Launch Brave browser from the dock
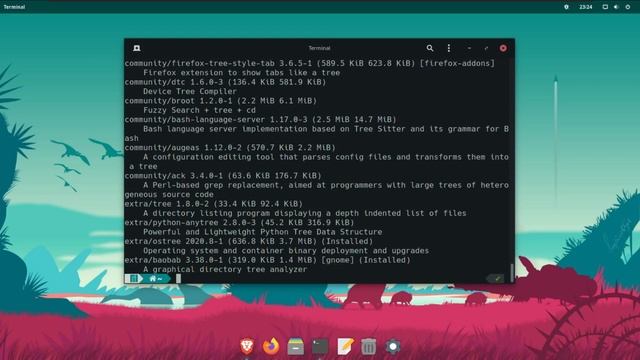Viewport: 640px width, 360px height. click(247, 346)
